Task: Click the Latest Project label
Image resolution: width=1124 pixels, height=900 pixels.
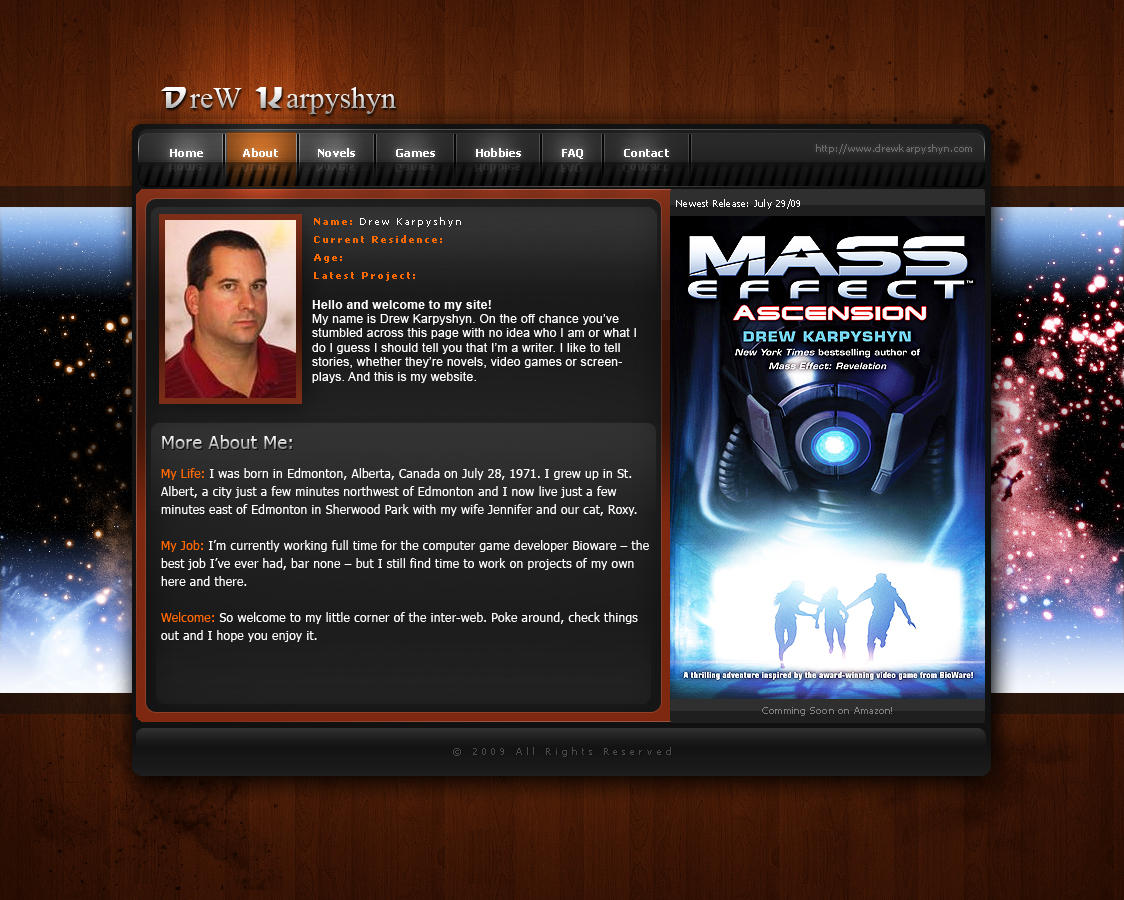Action: click(x=365, y=275)
